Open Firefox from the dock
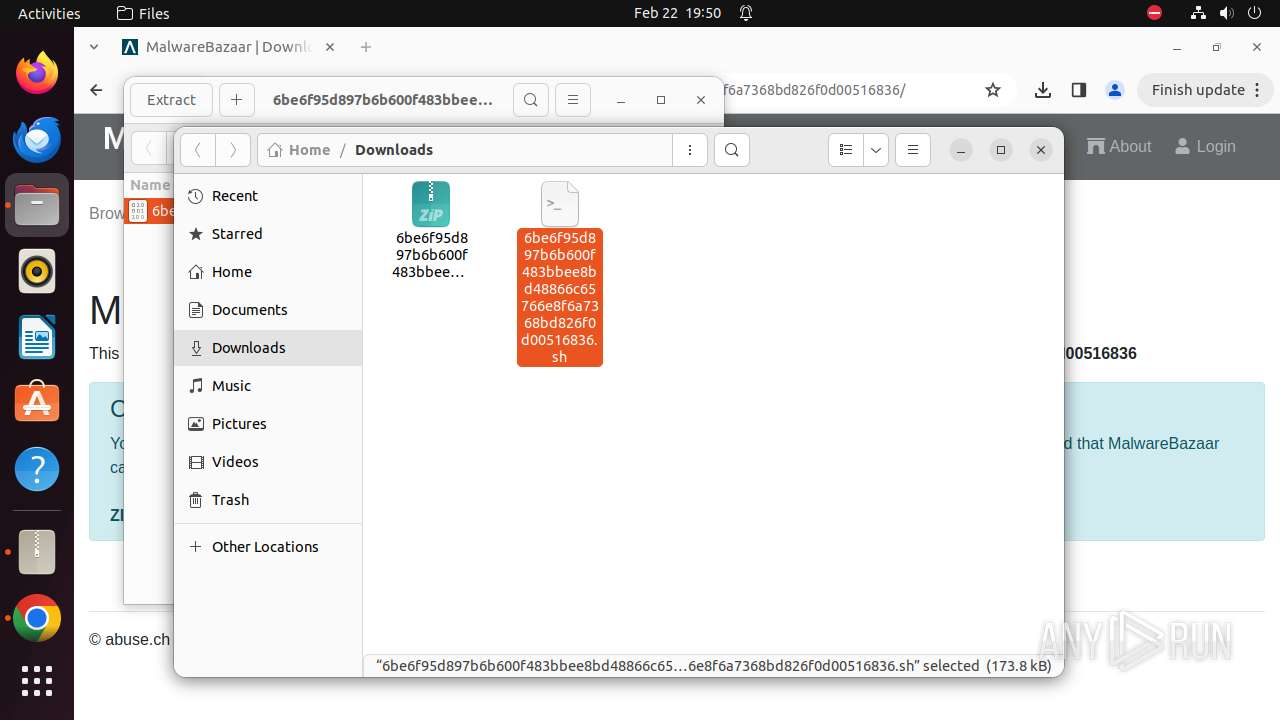 click(37, 73)
